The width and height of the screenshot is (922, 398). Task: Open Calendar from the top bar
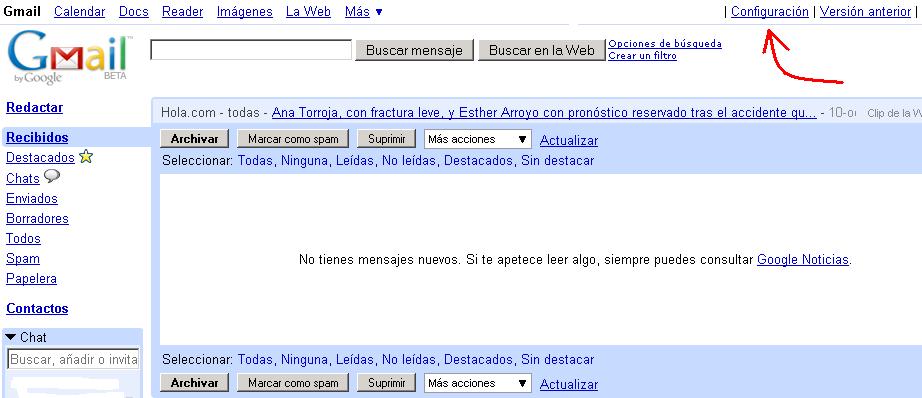coord(79,11)
